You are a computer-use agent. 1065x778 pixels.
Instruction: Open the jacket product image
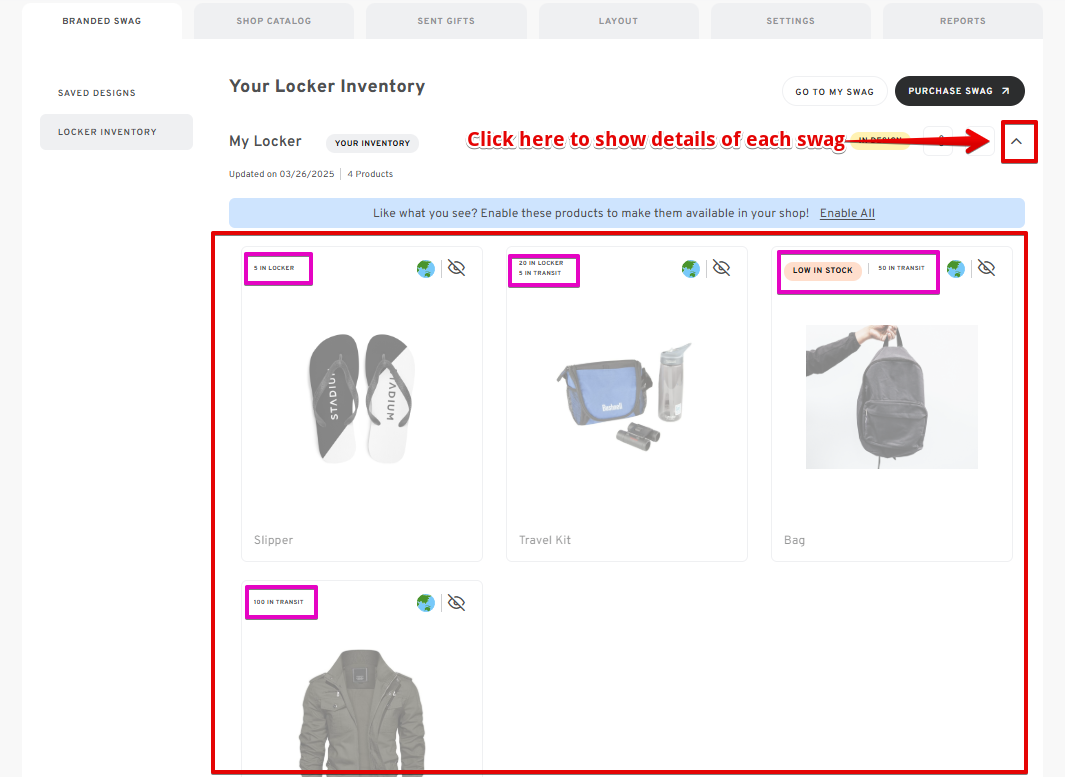pos(362,711)
